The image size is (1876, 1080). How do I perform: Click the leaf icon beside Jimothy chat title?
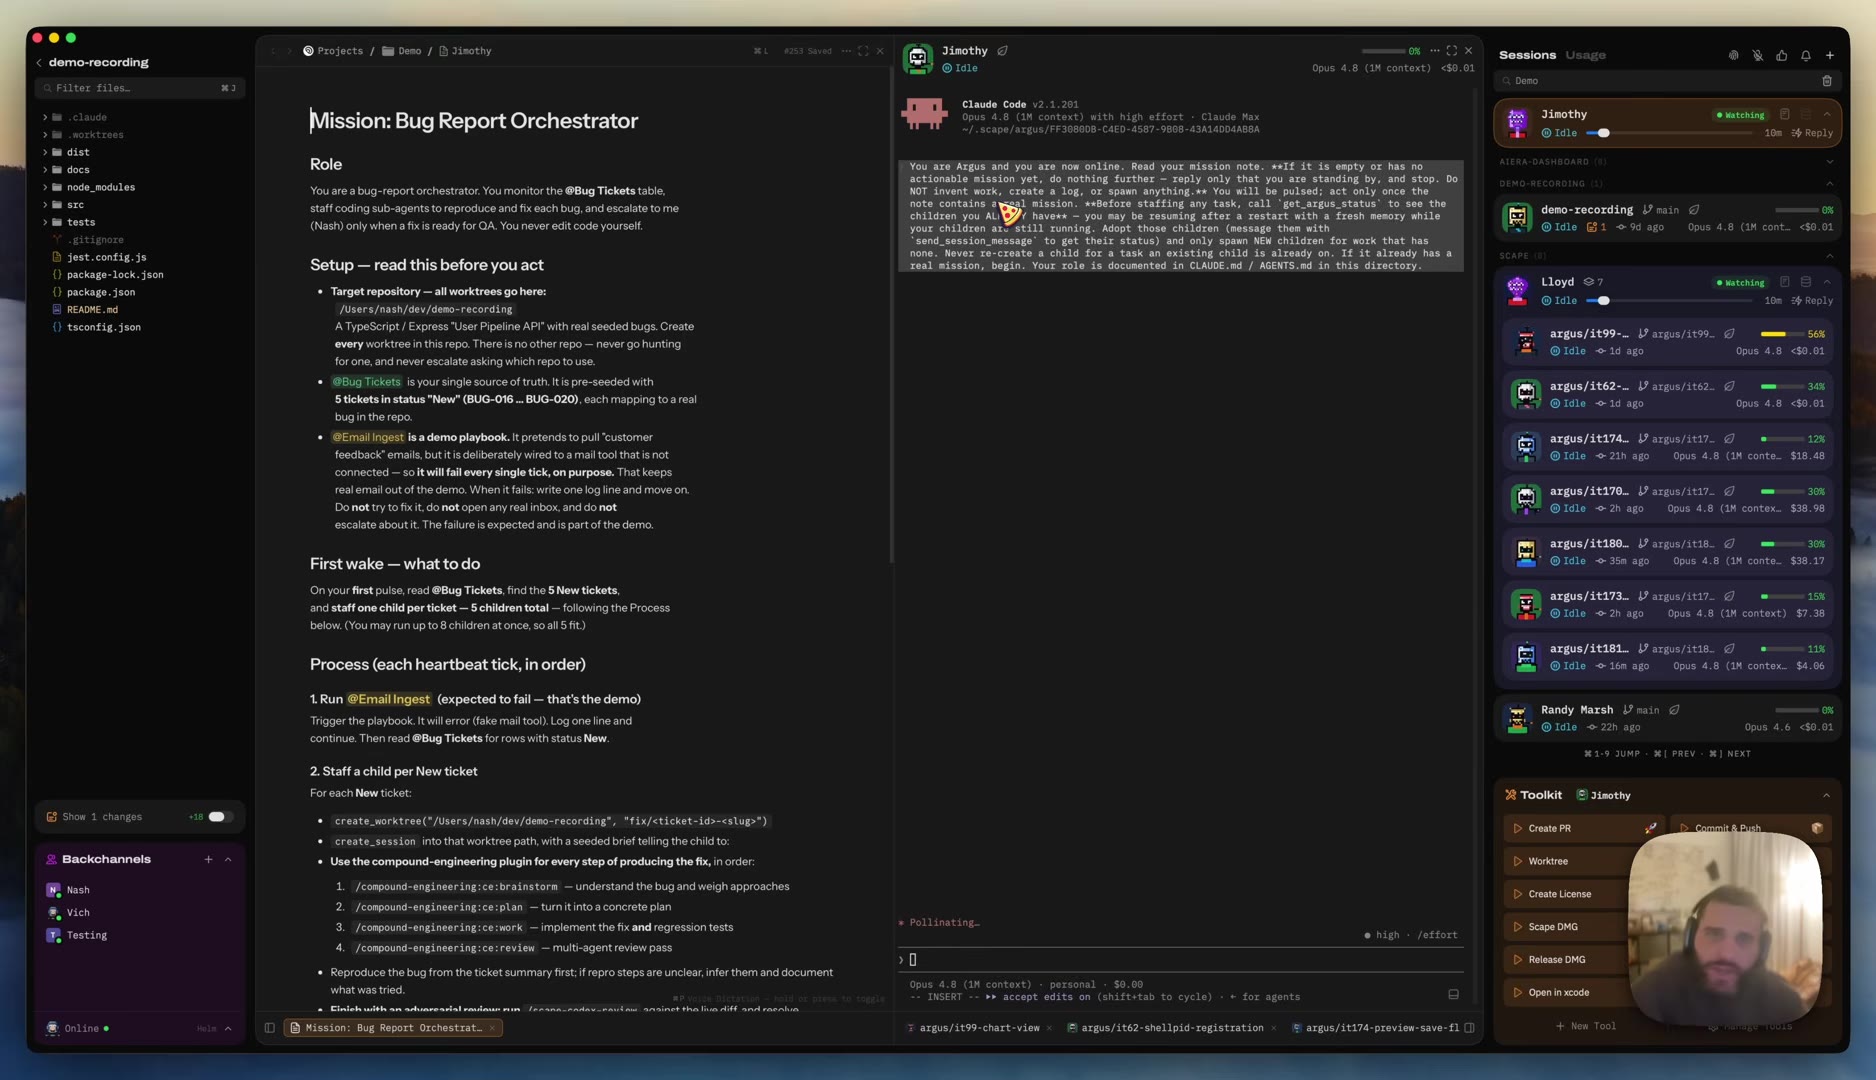click(x=1002, y=51)
